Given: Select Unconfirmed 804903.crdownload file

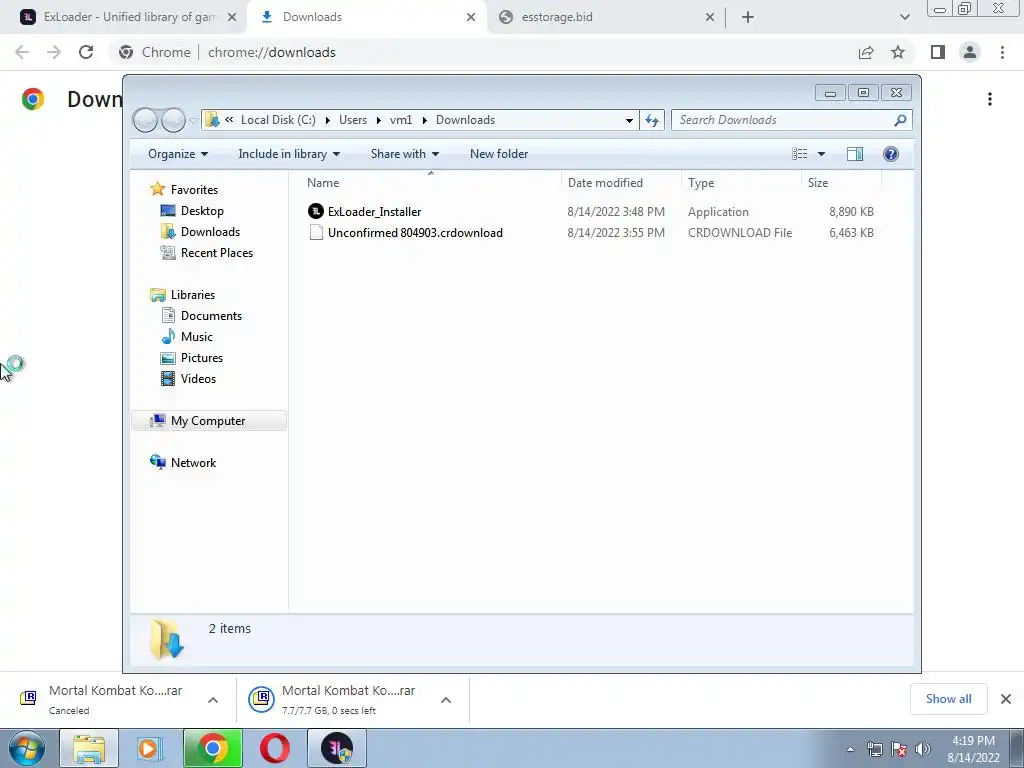Looking at the screenshot, I should 415,232.
